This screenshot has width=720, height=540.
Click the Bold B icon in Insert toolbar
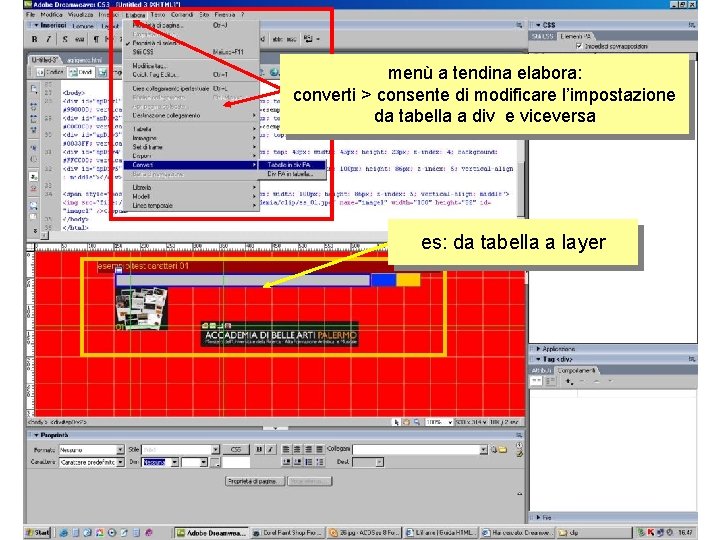(x=34, y=39)
